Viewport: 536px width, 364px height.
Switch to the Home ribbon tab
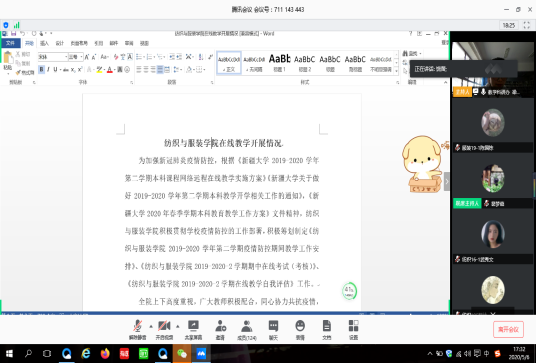[29, 43]
